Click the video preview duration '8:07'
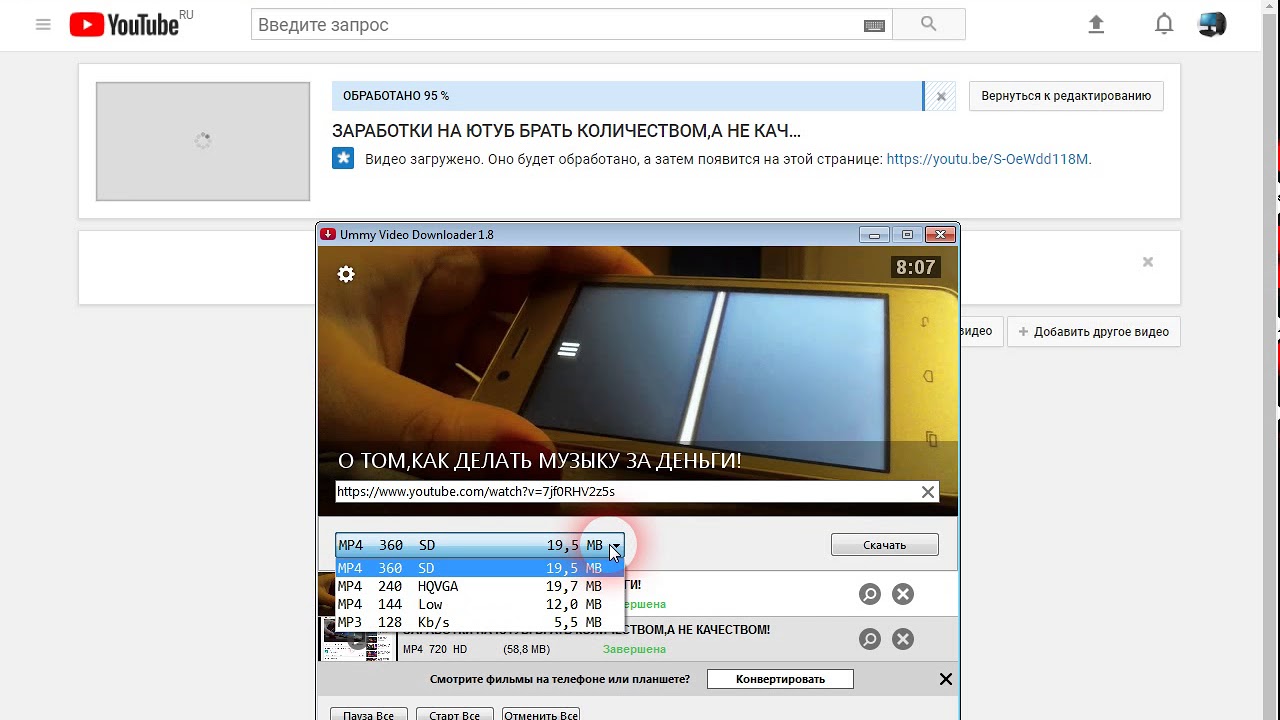Viewport: 1280px width, 720px height. pyautogui.click(x=915, y=268)
